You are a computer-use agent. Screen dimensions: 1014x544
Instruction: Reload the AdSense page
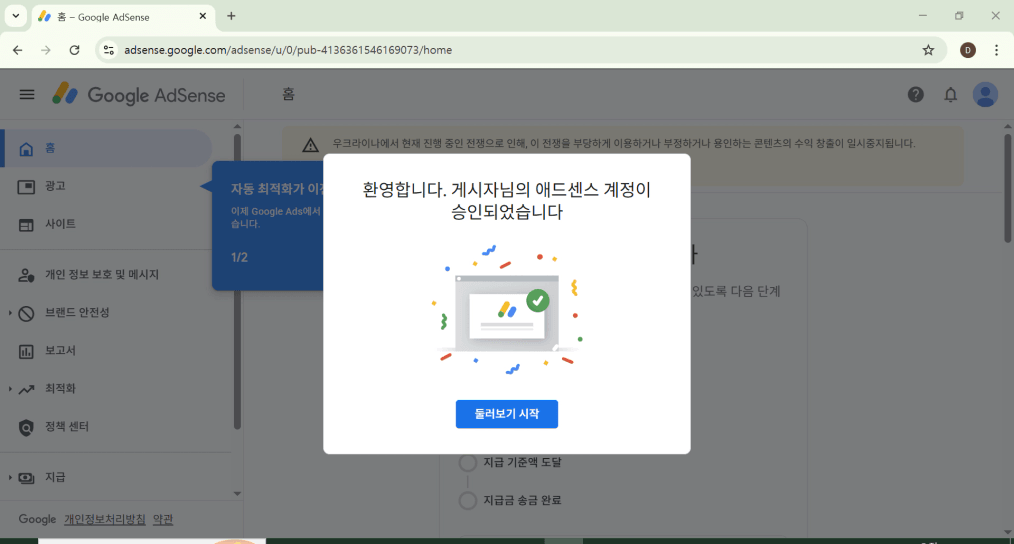(x=74, y=50)
